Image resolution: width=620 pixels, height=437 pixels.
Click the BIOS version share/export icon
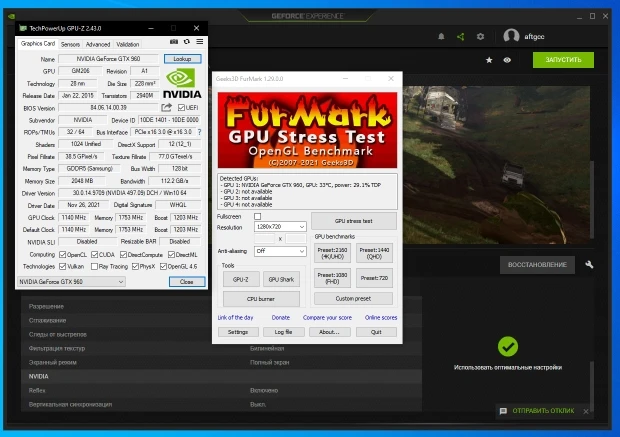[166, 107]
